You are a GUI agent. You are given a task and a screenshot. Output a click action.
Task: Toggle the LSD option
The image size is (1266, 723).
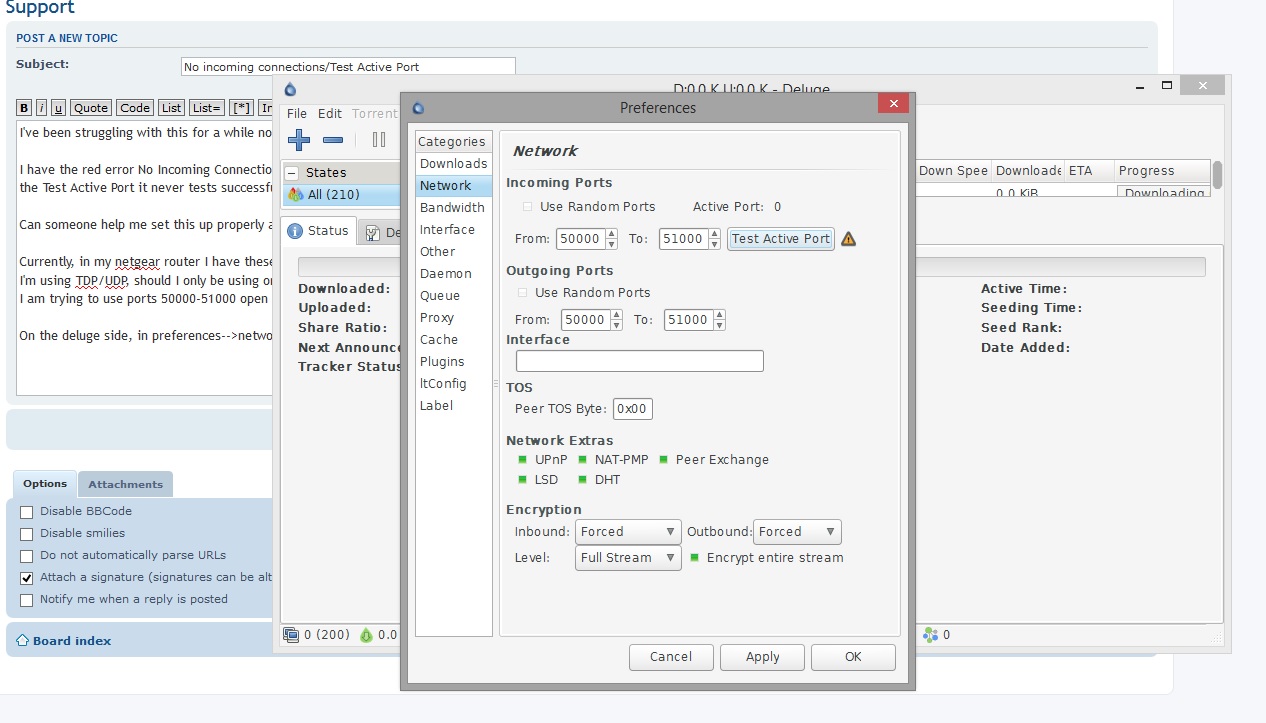coord(522,480)
